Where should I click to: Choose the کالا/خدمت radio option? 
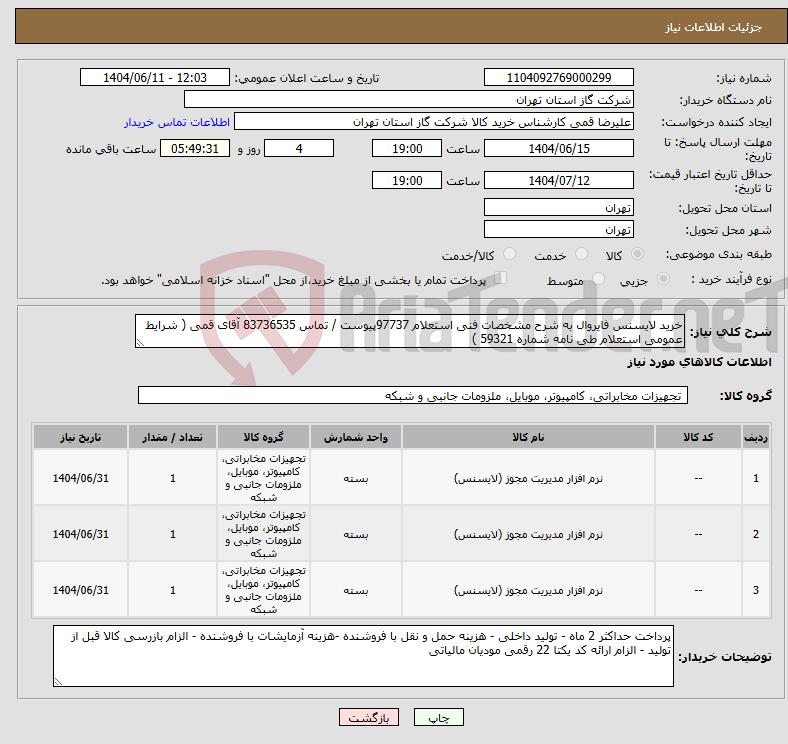point(509,255)
